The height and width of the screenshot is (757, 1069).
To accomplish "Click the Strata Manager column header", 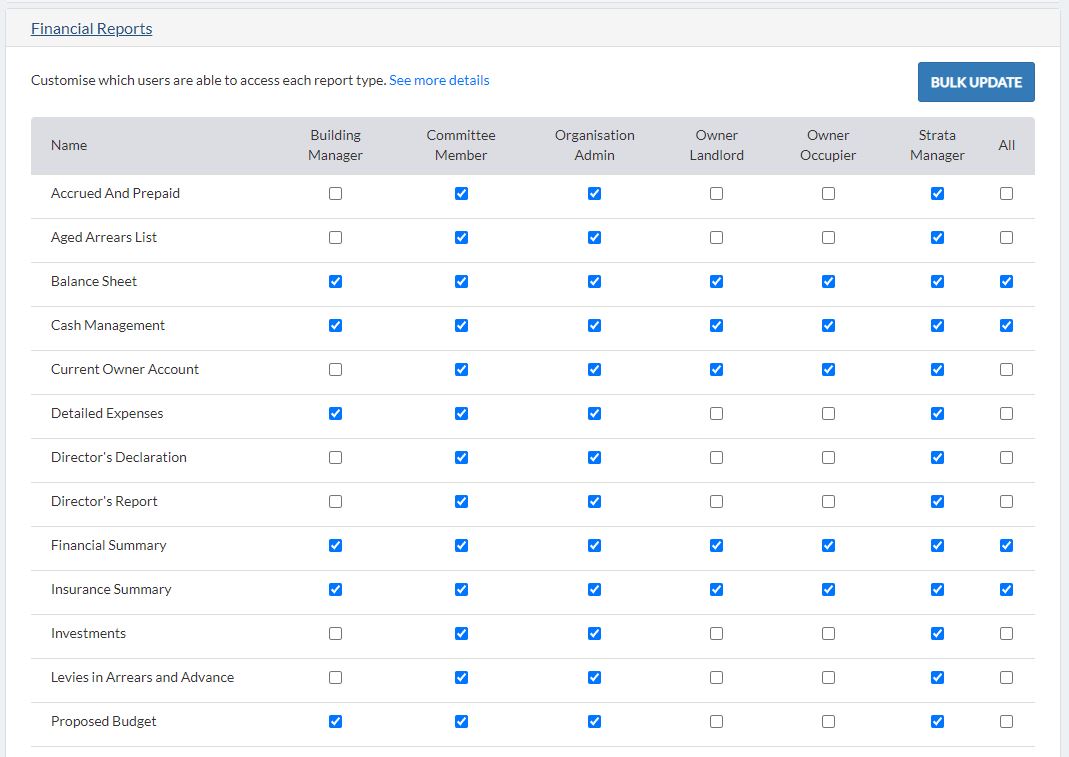I will tap(937, 145).
